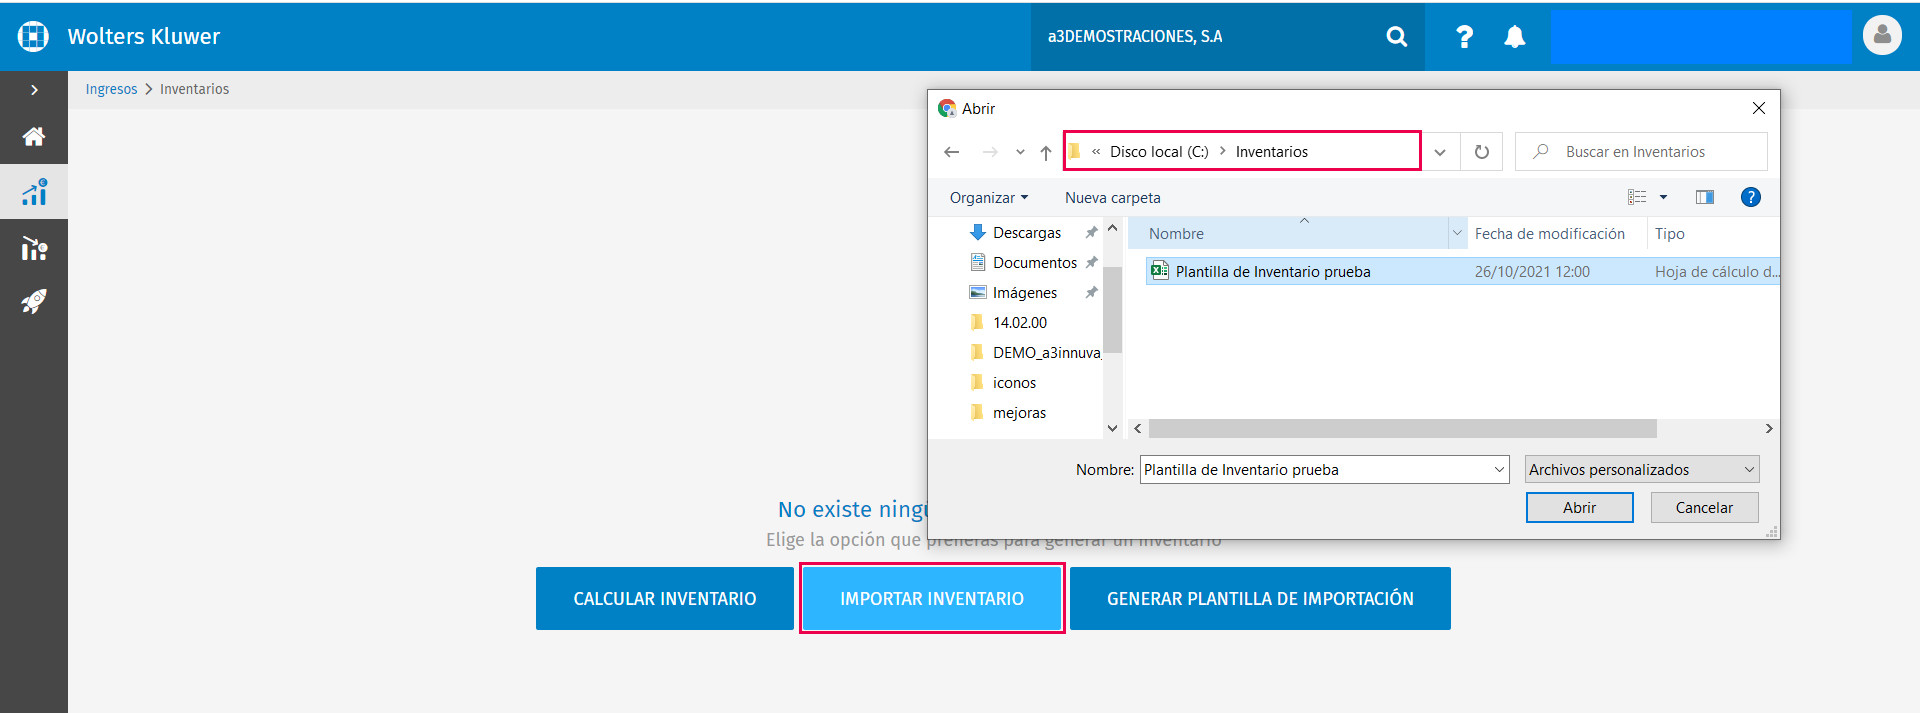The height and width of the screenshot is (713, 1920).
Task: Open the search magnifier in header
Action: click(1397, 37)
